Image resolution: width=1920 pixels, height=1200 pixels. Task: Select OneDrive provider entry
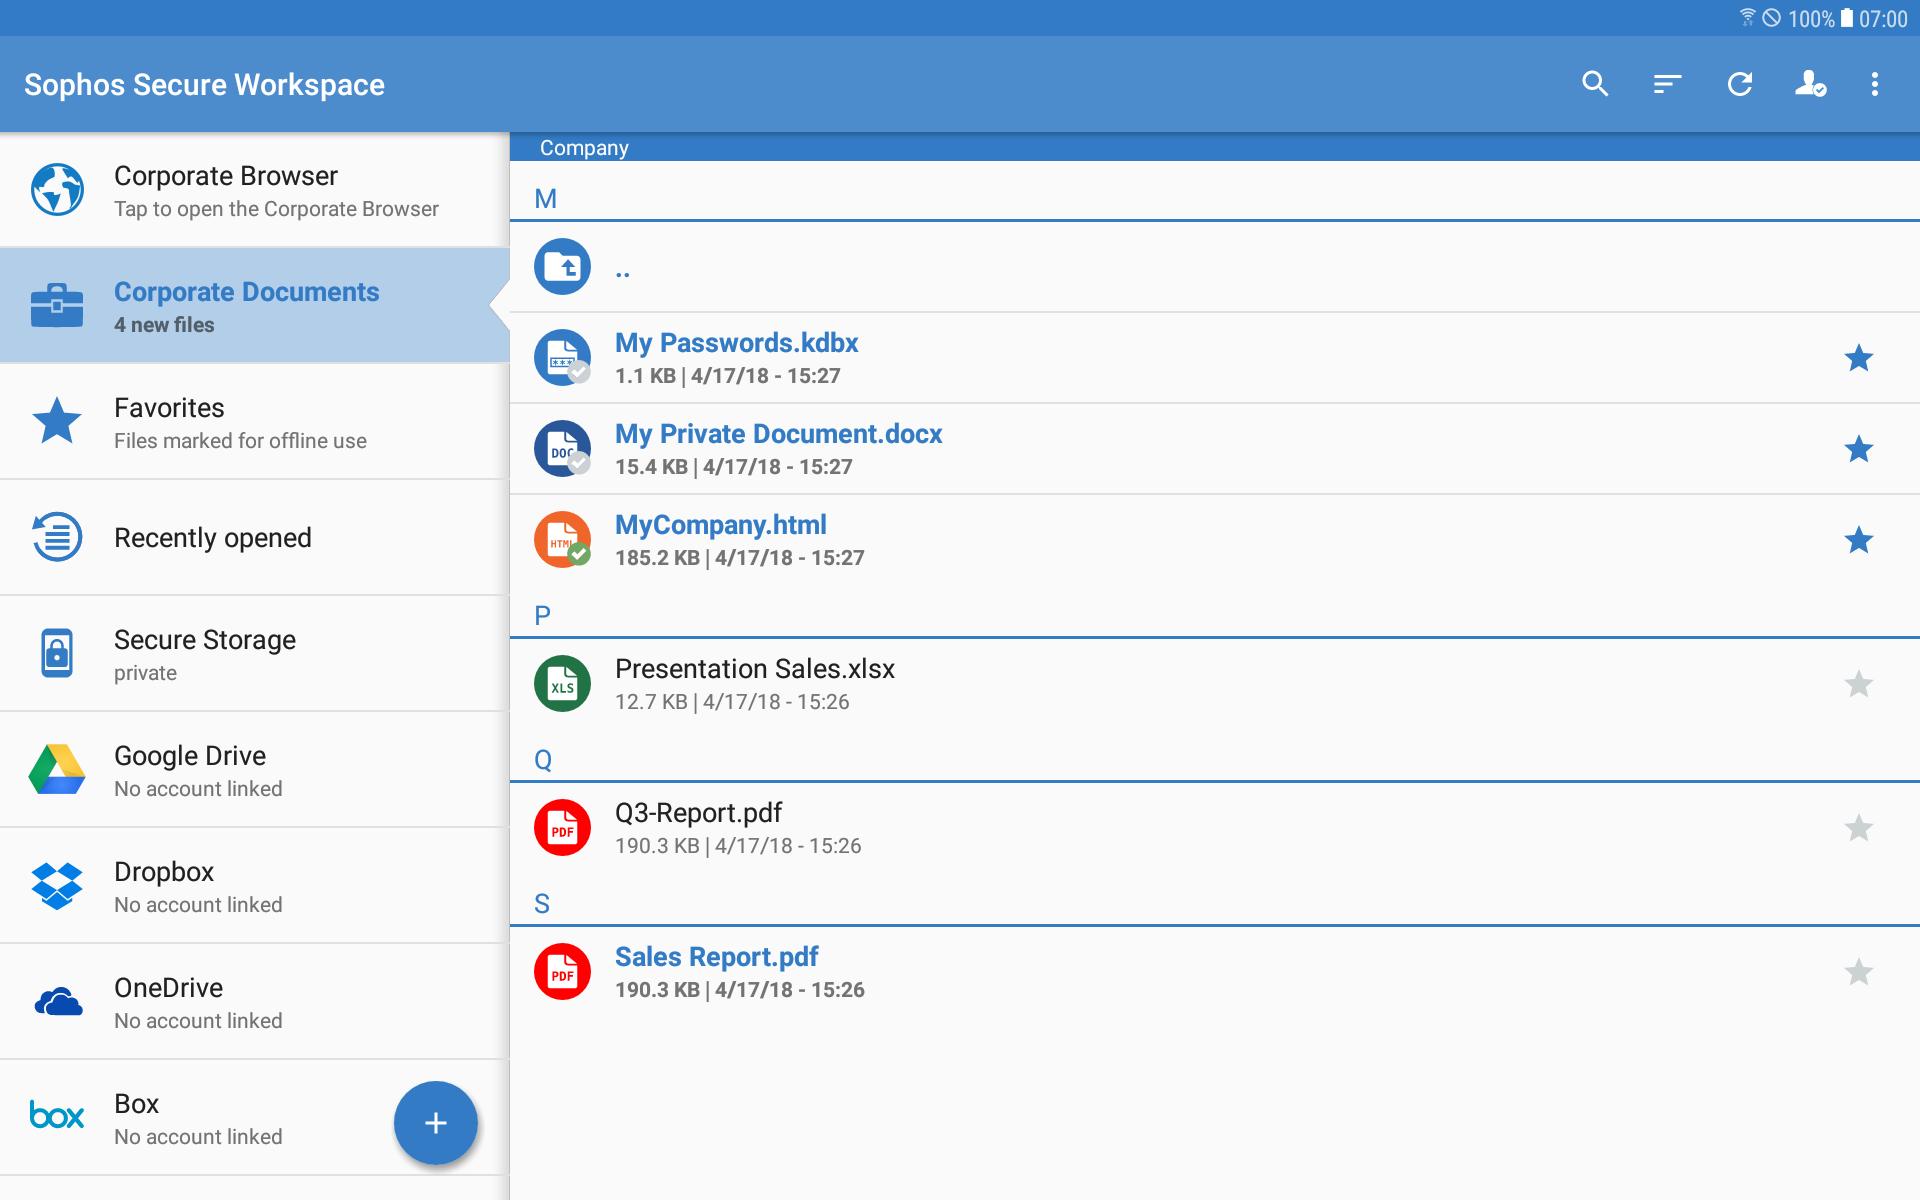[x=254, y=1001]
